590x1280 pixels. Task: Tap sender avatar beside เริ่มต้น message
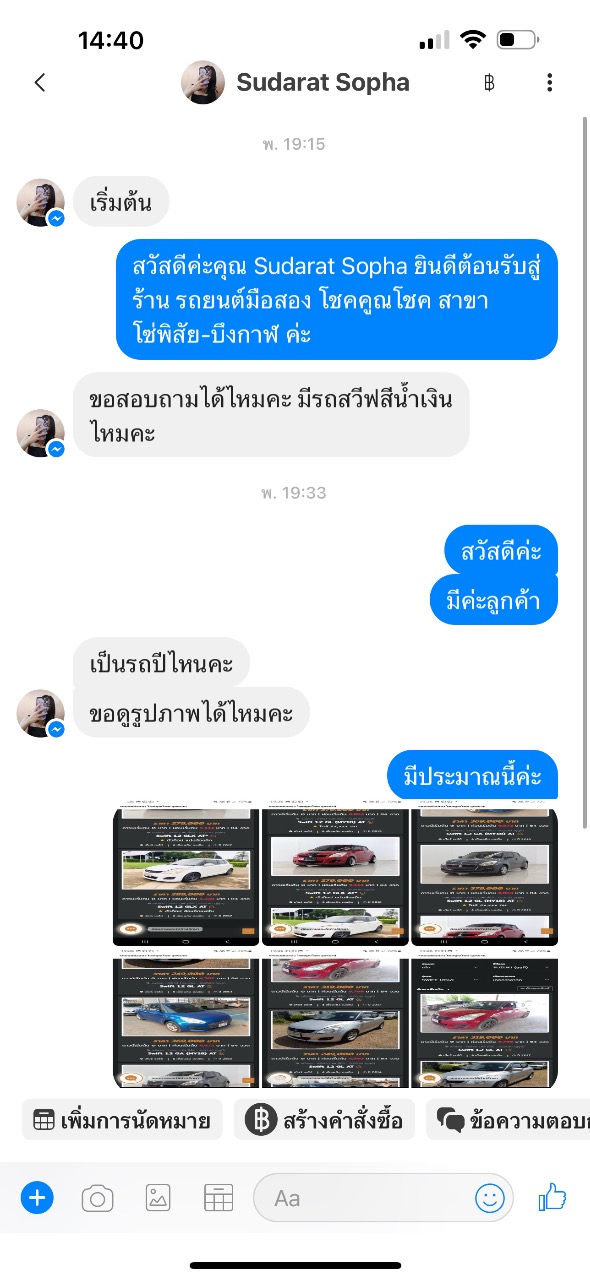[x=41, y=203]
